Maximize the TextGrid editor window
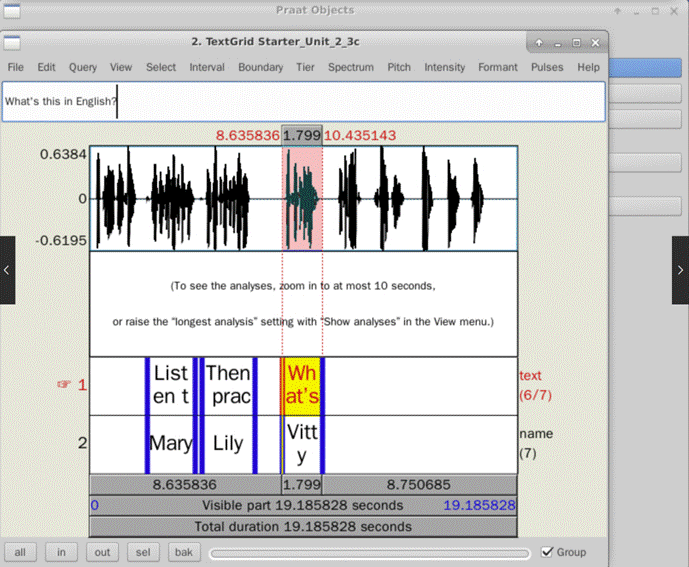689x567 pixels. [577, 43]
